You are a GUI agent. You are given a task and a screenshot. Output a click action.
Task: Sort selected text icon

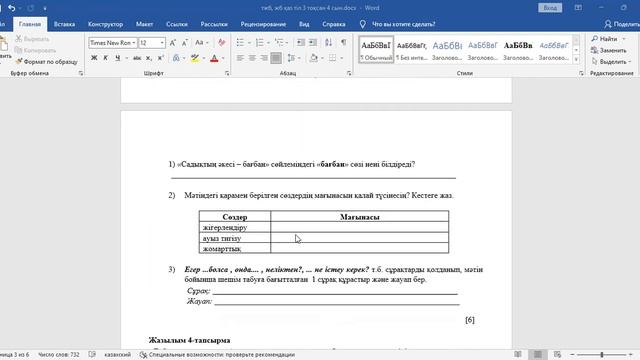coord(329,43)
